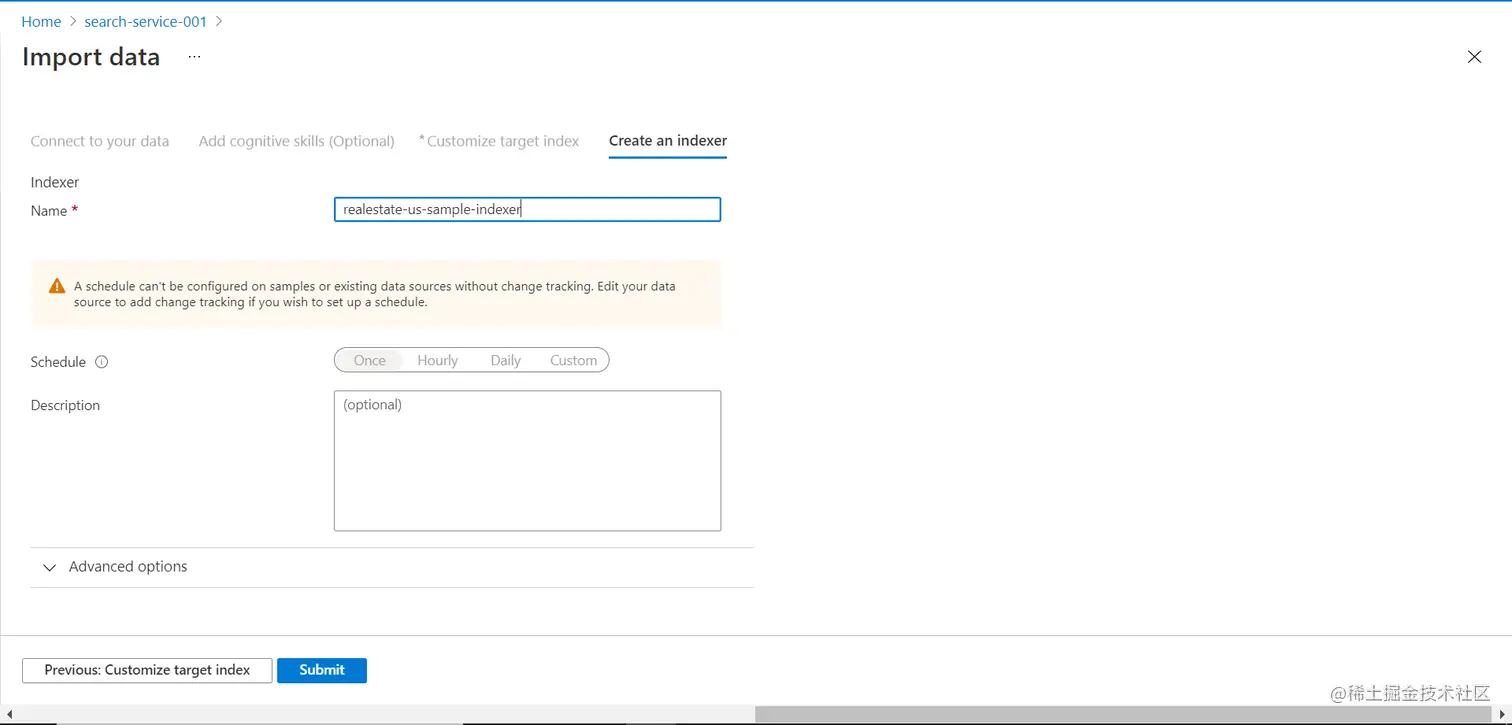Select the Daily schedule option

tap(505, 360)
